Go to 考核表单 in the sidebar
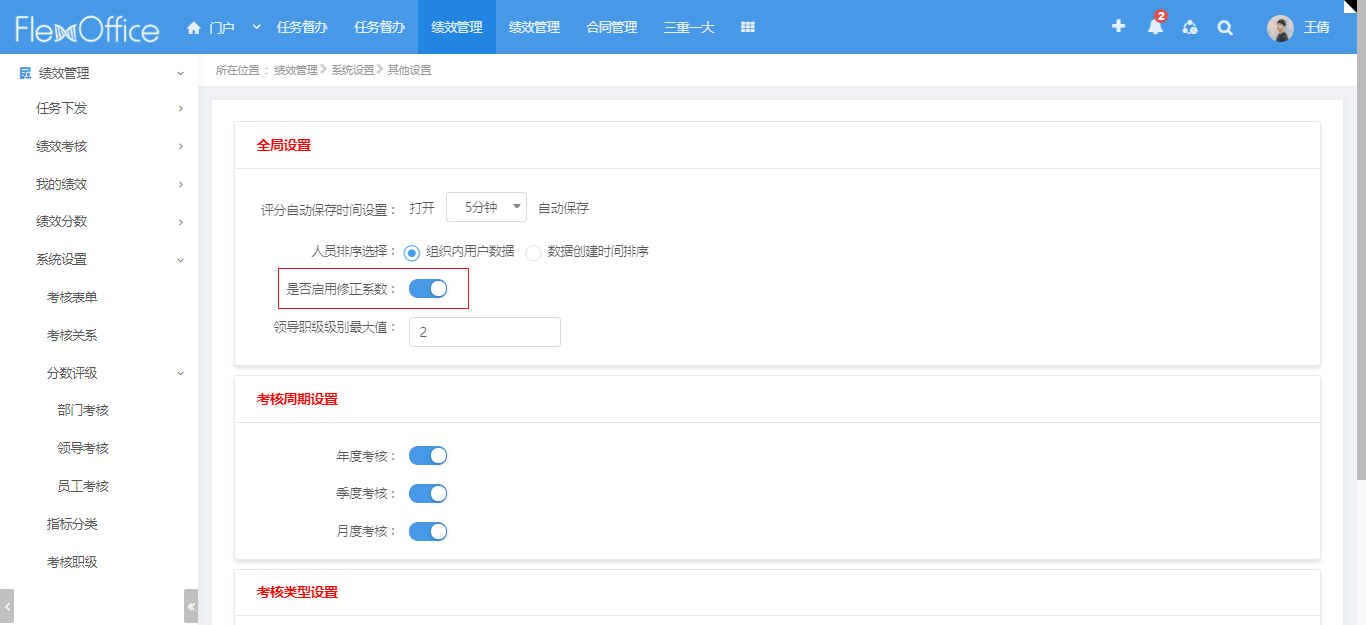The image size is (1366, 625). coord(72,297)
